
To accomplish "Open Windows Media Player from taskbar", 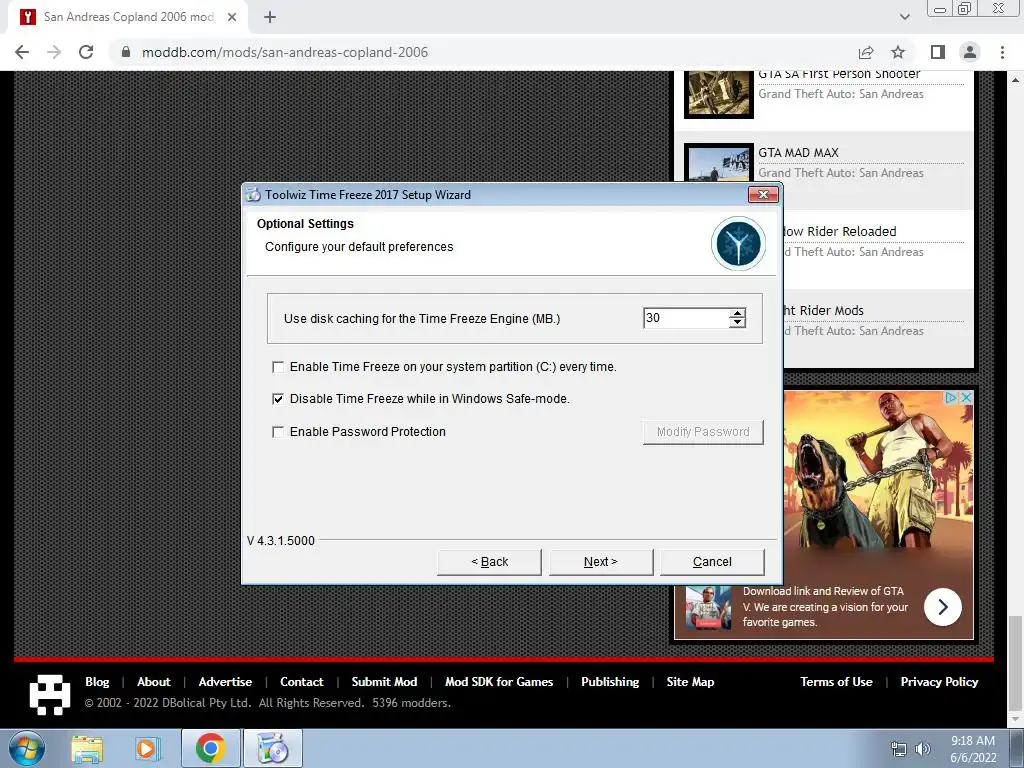I will [147, 749].
